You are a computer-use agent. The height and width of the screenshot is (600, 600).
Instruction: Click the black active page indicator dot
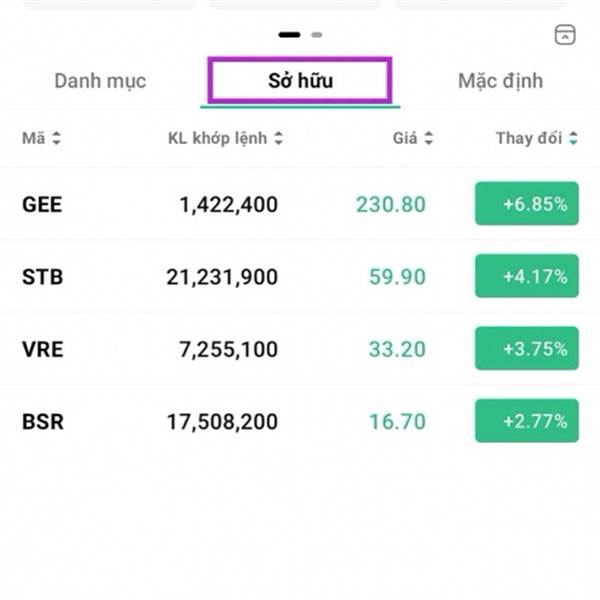coord(290,35)
